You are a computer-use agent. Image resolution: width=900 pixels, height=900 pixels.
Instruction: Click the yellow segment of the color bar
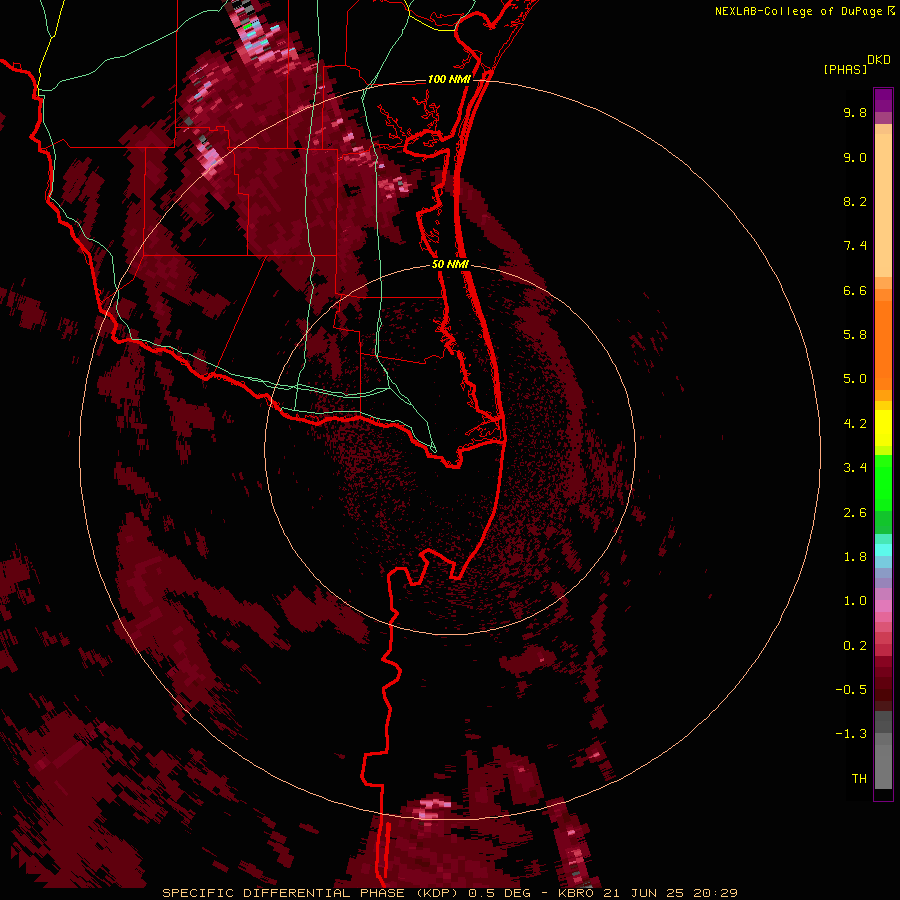[883, 428]
